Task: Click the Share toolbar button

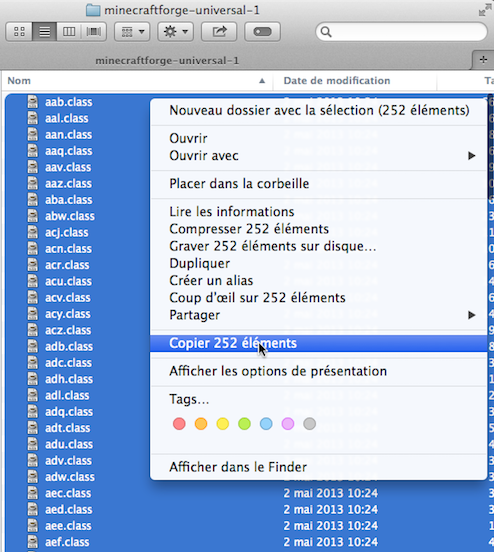Action: pyautogui.click(x=219, y=32)
